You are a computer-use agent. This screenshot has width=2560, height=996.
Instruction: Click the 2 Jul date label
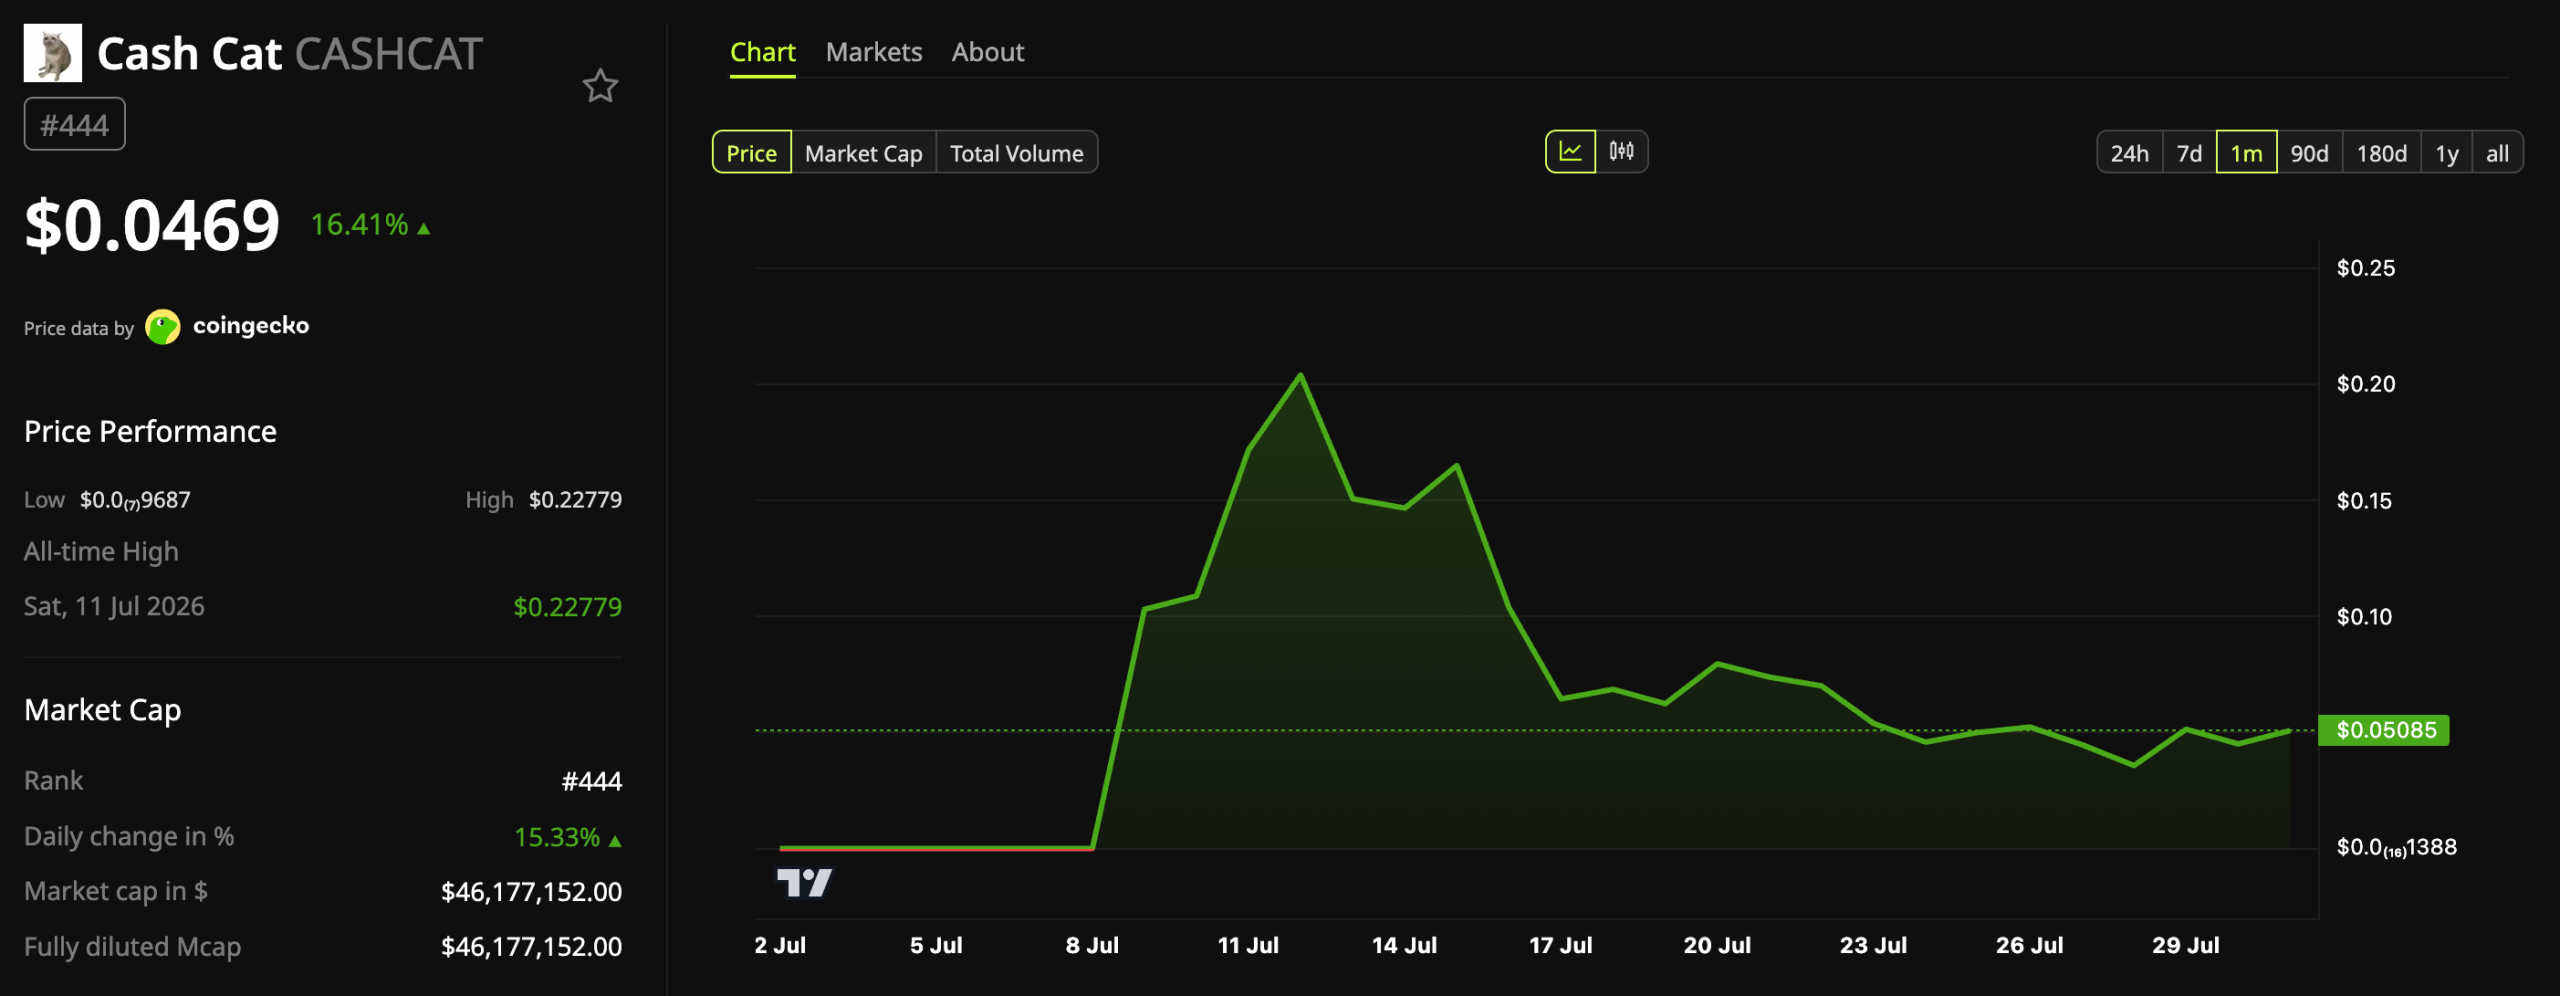coord(780,945)
